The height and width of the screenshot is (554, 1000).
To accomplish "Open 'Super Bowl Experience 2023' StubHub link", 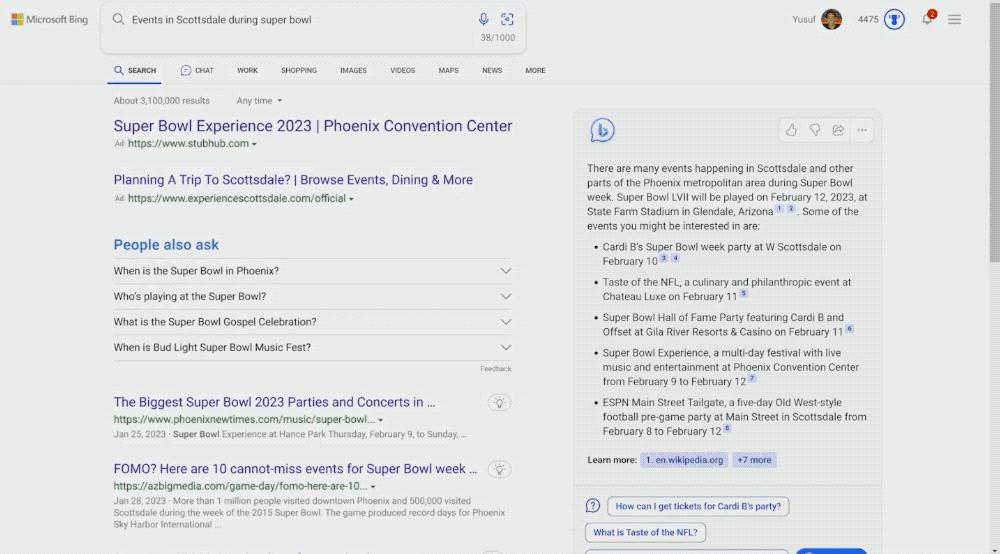I will (x=312, y=126).
